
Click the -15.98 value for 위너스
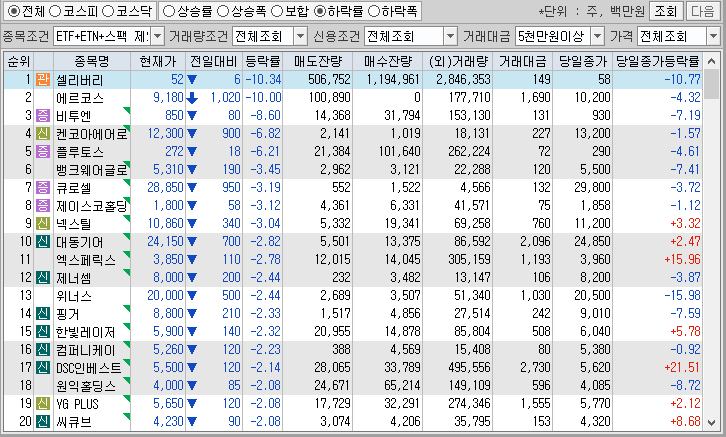(x=682, y=295)
